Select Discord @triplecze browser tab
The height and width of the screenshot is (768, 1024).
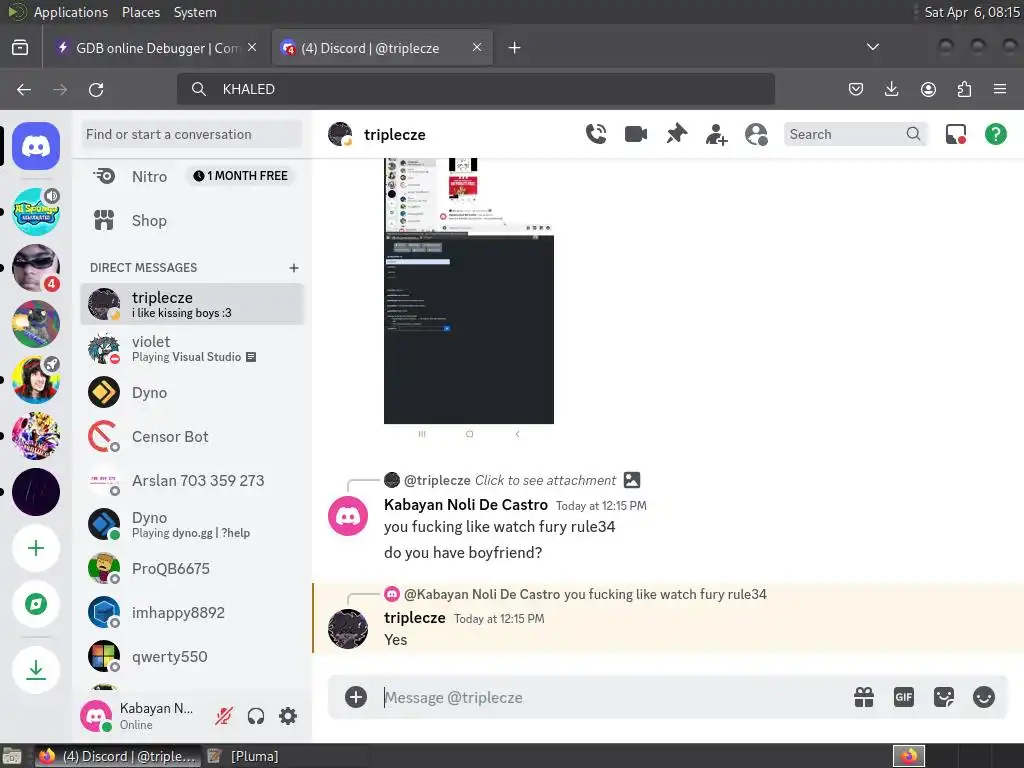(382, 48)
